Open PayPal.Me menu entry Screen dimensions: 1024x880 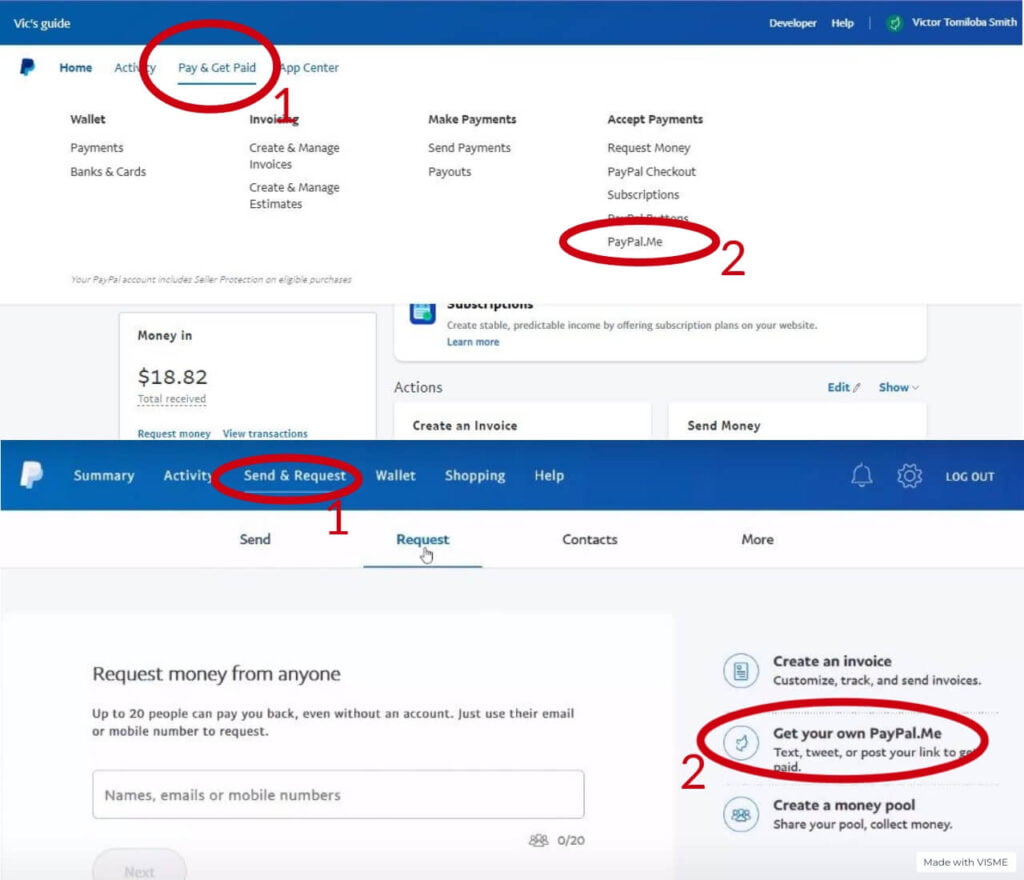pos(635,242)
